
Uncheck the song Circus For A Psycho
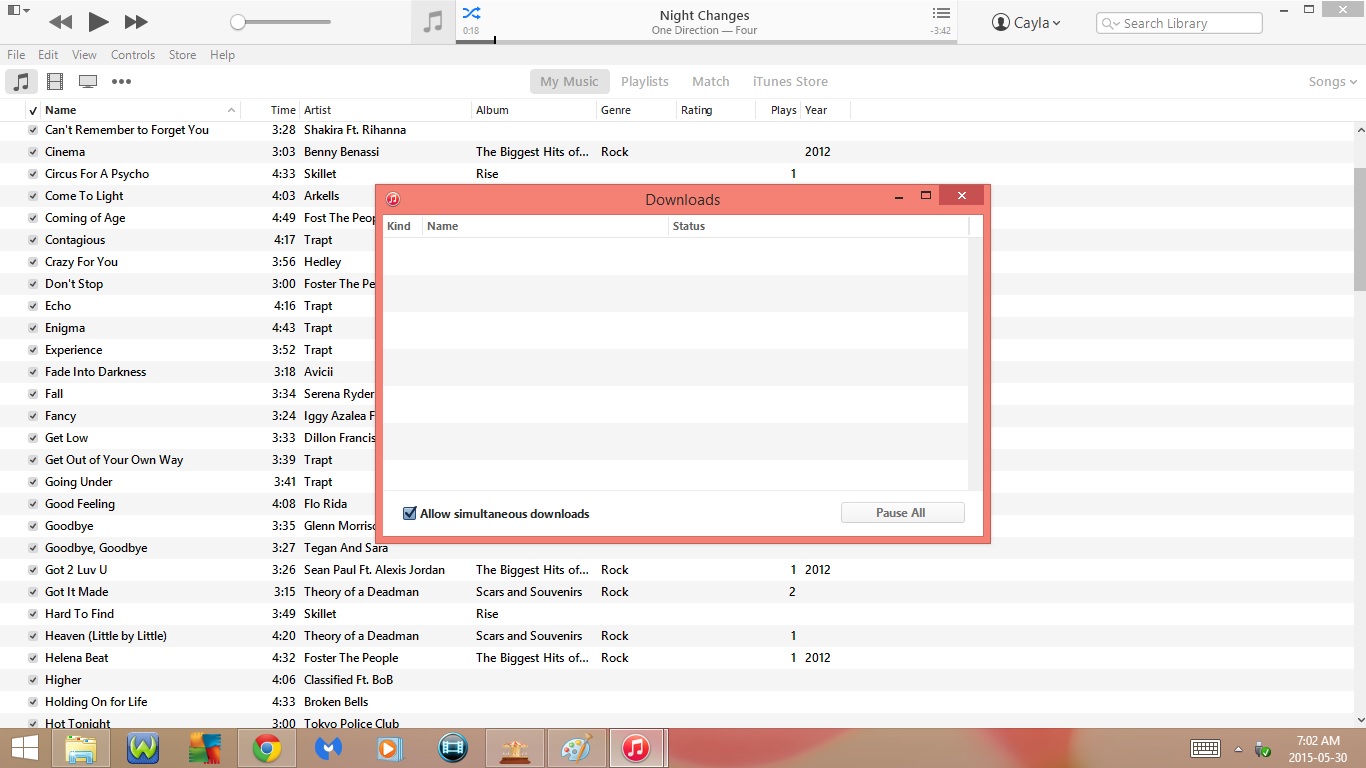pyautogui.click(x=33, y=174)
